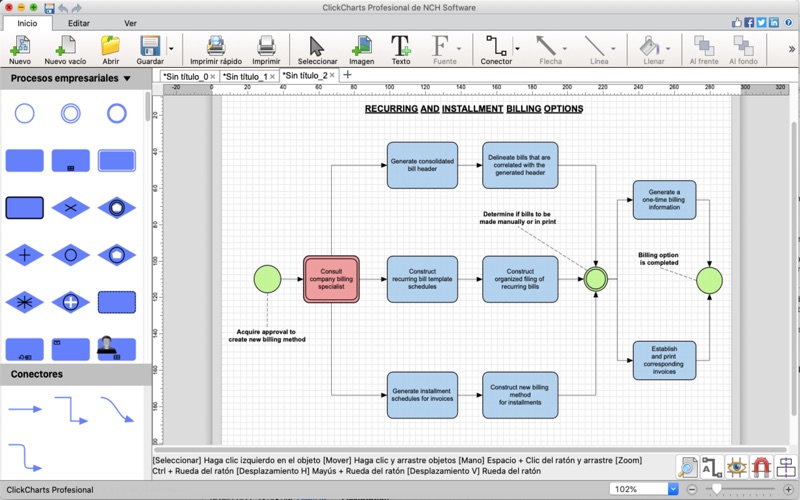800x500 pixels.
Task: Click the Twitter share icon
Action: click(761, 22)
